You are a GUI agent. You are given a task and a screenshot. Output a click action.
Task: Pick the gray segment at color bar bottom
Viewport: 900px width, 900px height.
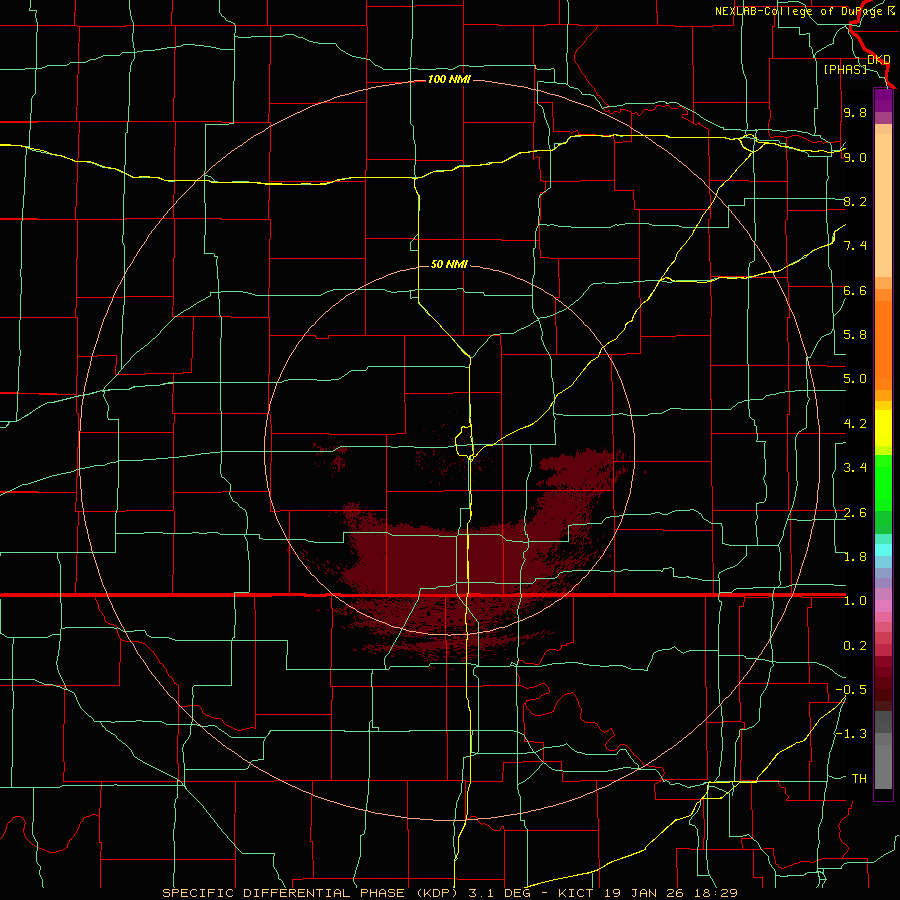point(883,766)
